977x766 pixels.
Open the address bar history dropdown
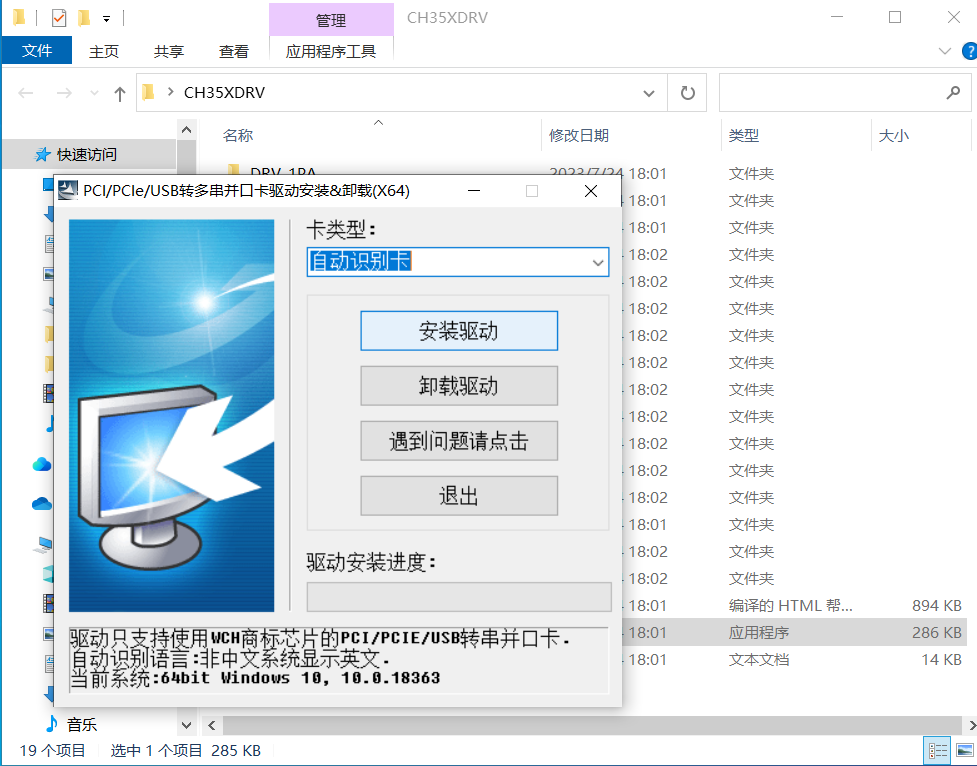(649, 93)
